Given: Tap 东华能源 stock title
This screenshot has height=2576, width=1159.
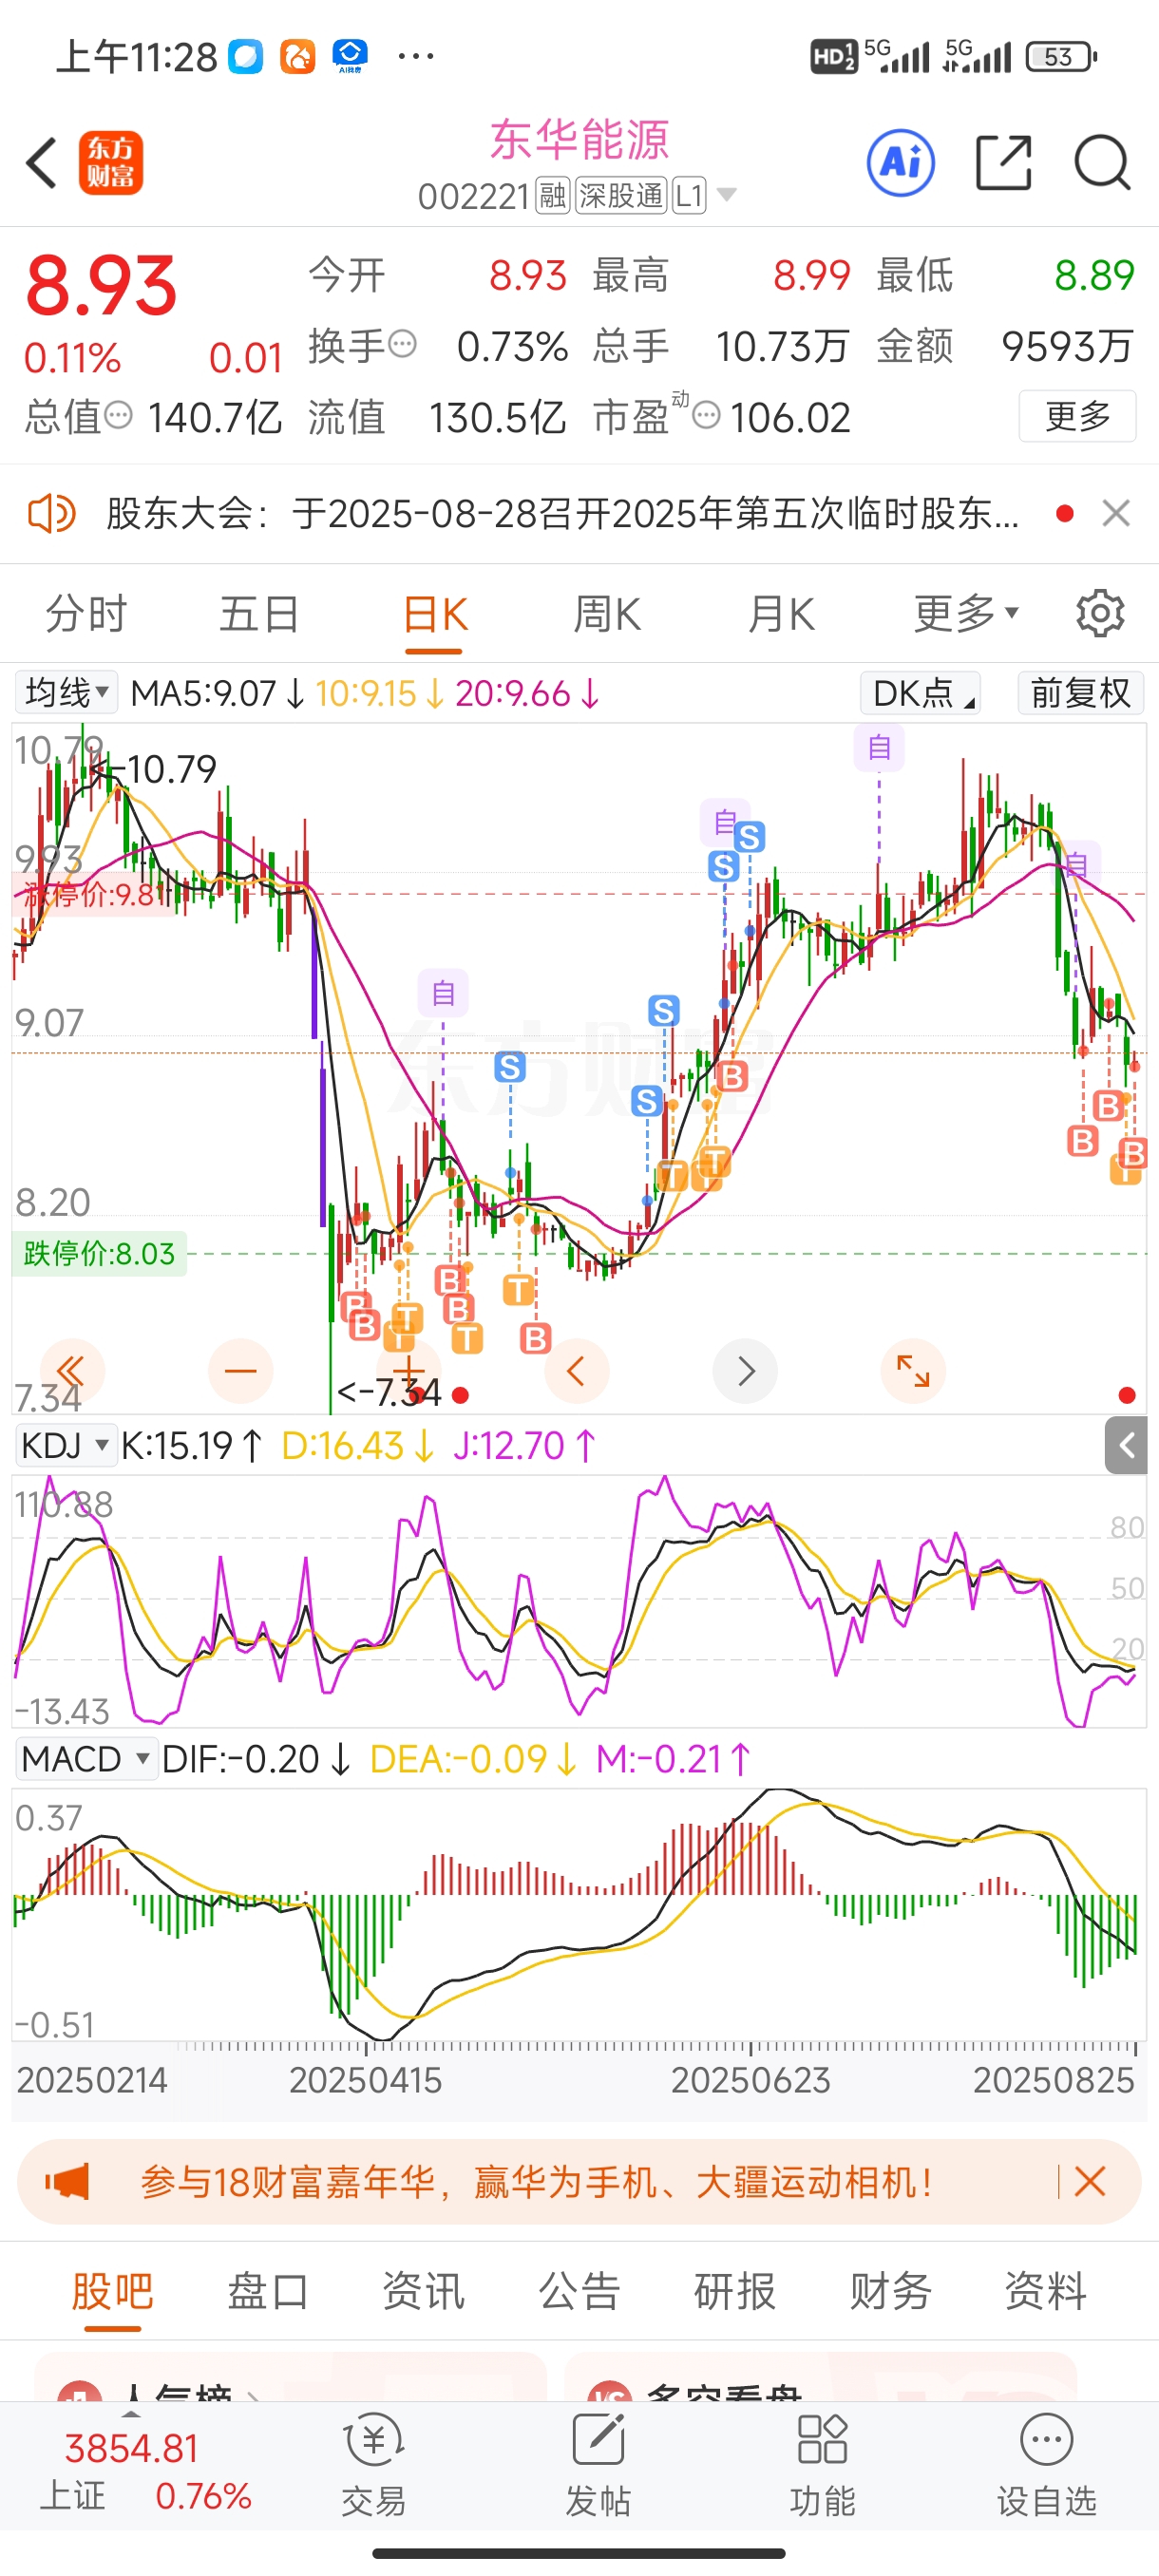Looking at the screenshot, I should pos(579,139).
